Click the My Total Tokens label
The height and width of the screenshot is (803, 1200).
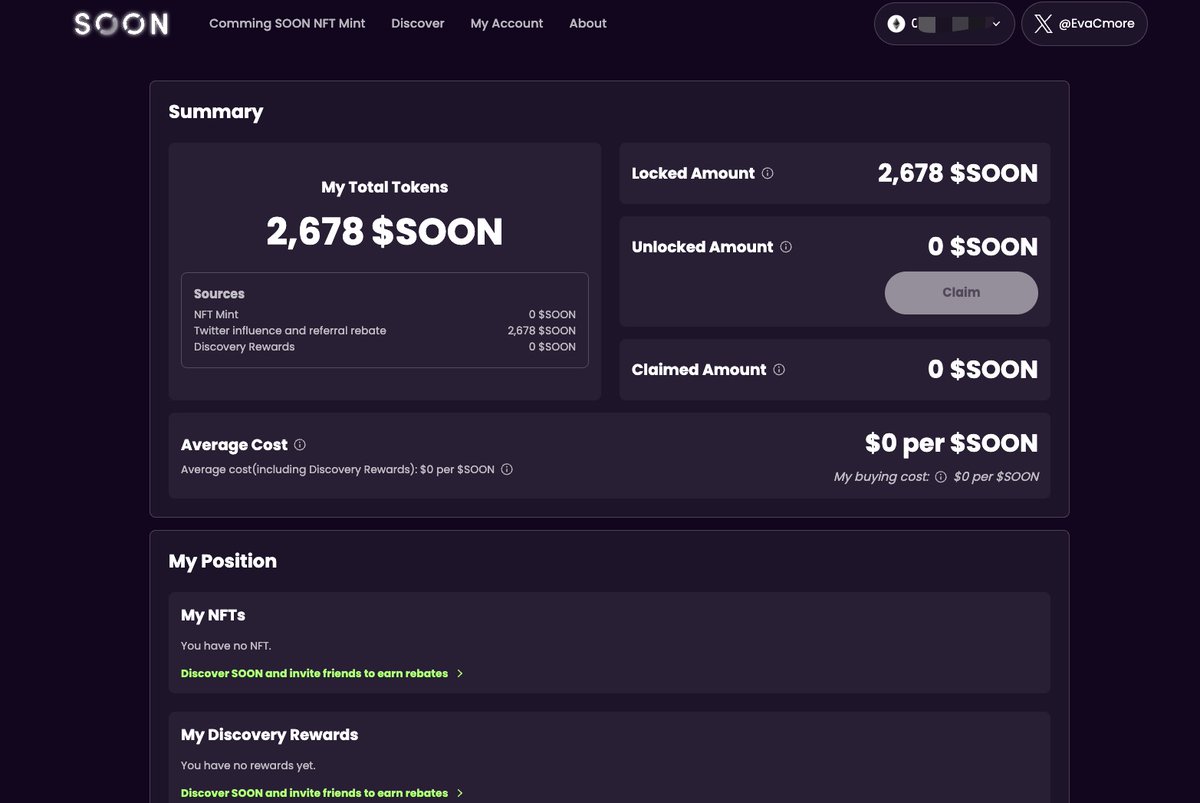[385, 187]
